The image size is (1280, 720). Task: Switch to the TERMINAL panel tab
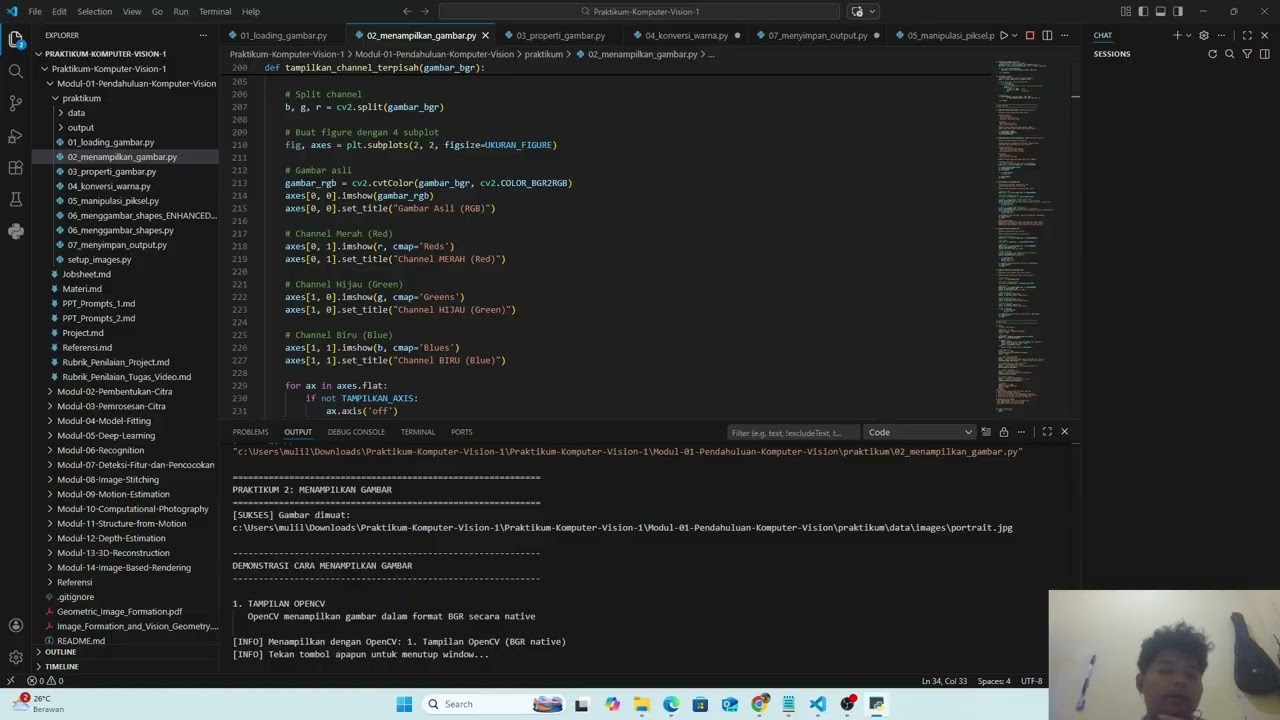click(x=418, y=432)
